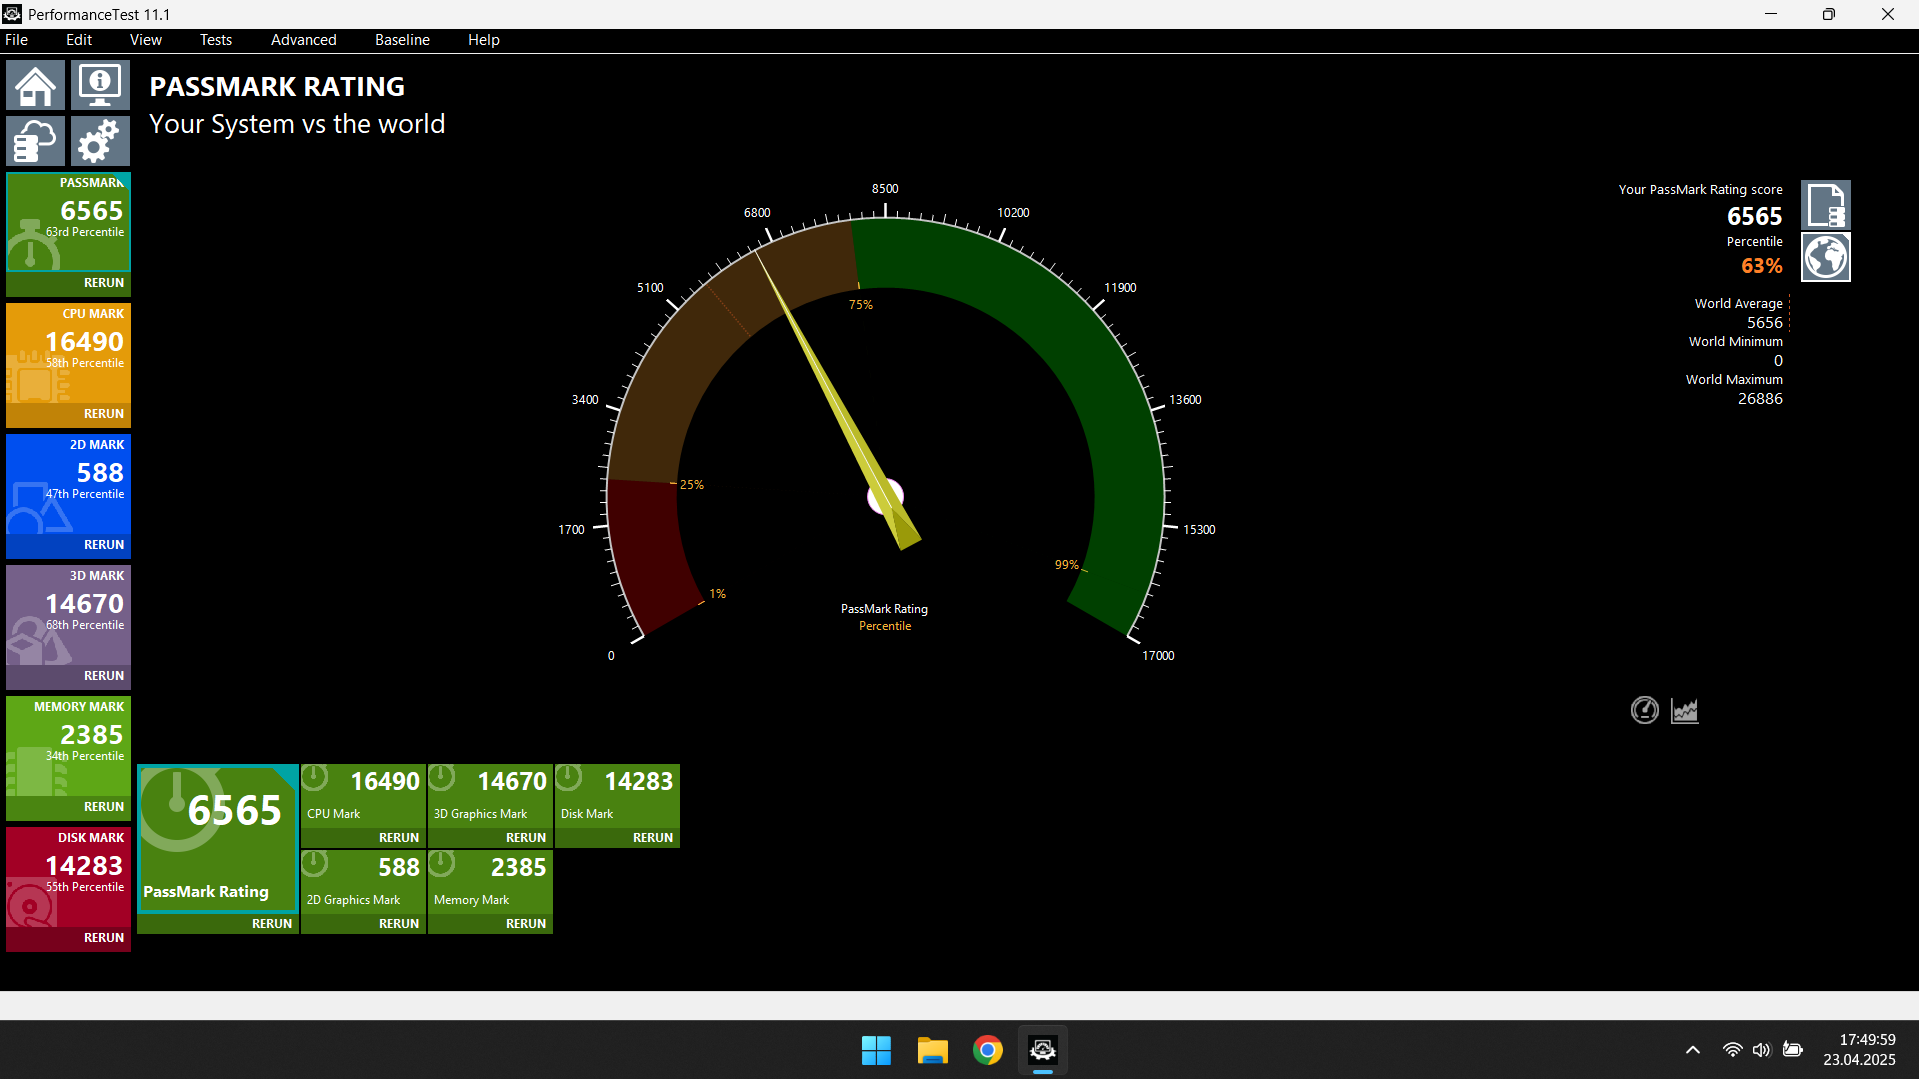Rerun from the Disk Mark bottom tile
The height and width of the screenshot is (1079, 1919).
coord(653,838)
